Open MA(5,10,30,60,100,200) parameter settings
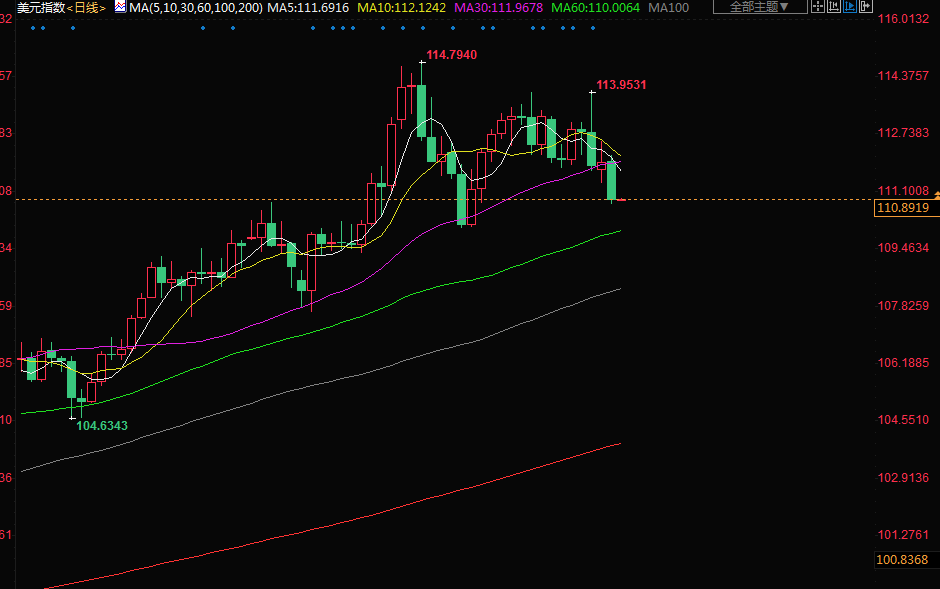 click(x=196, y=7)
